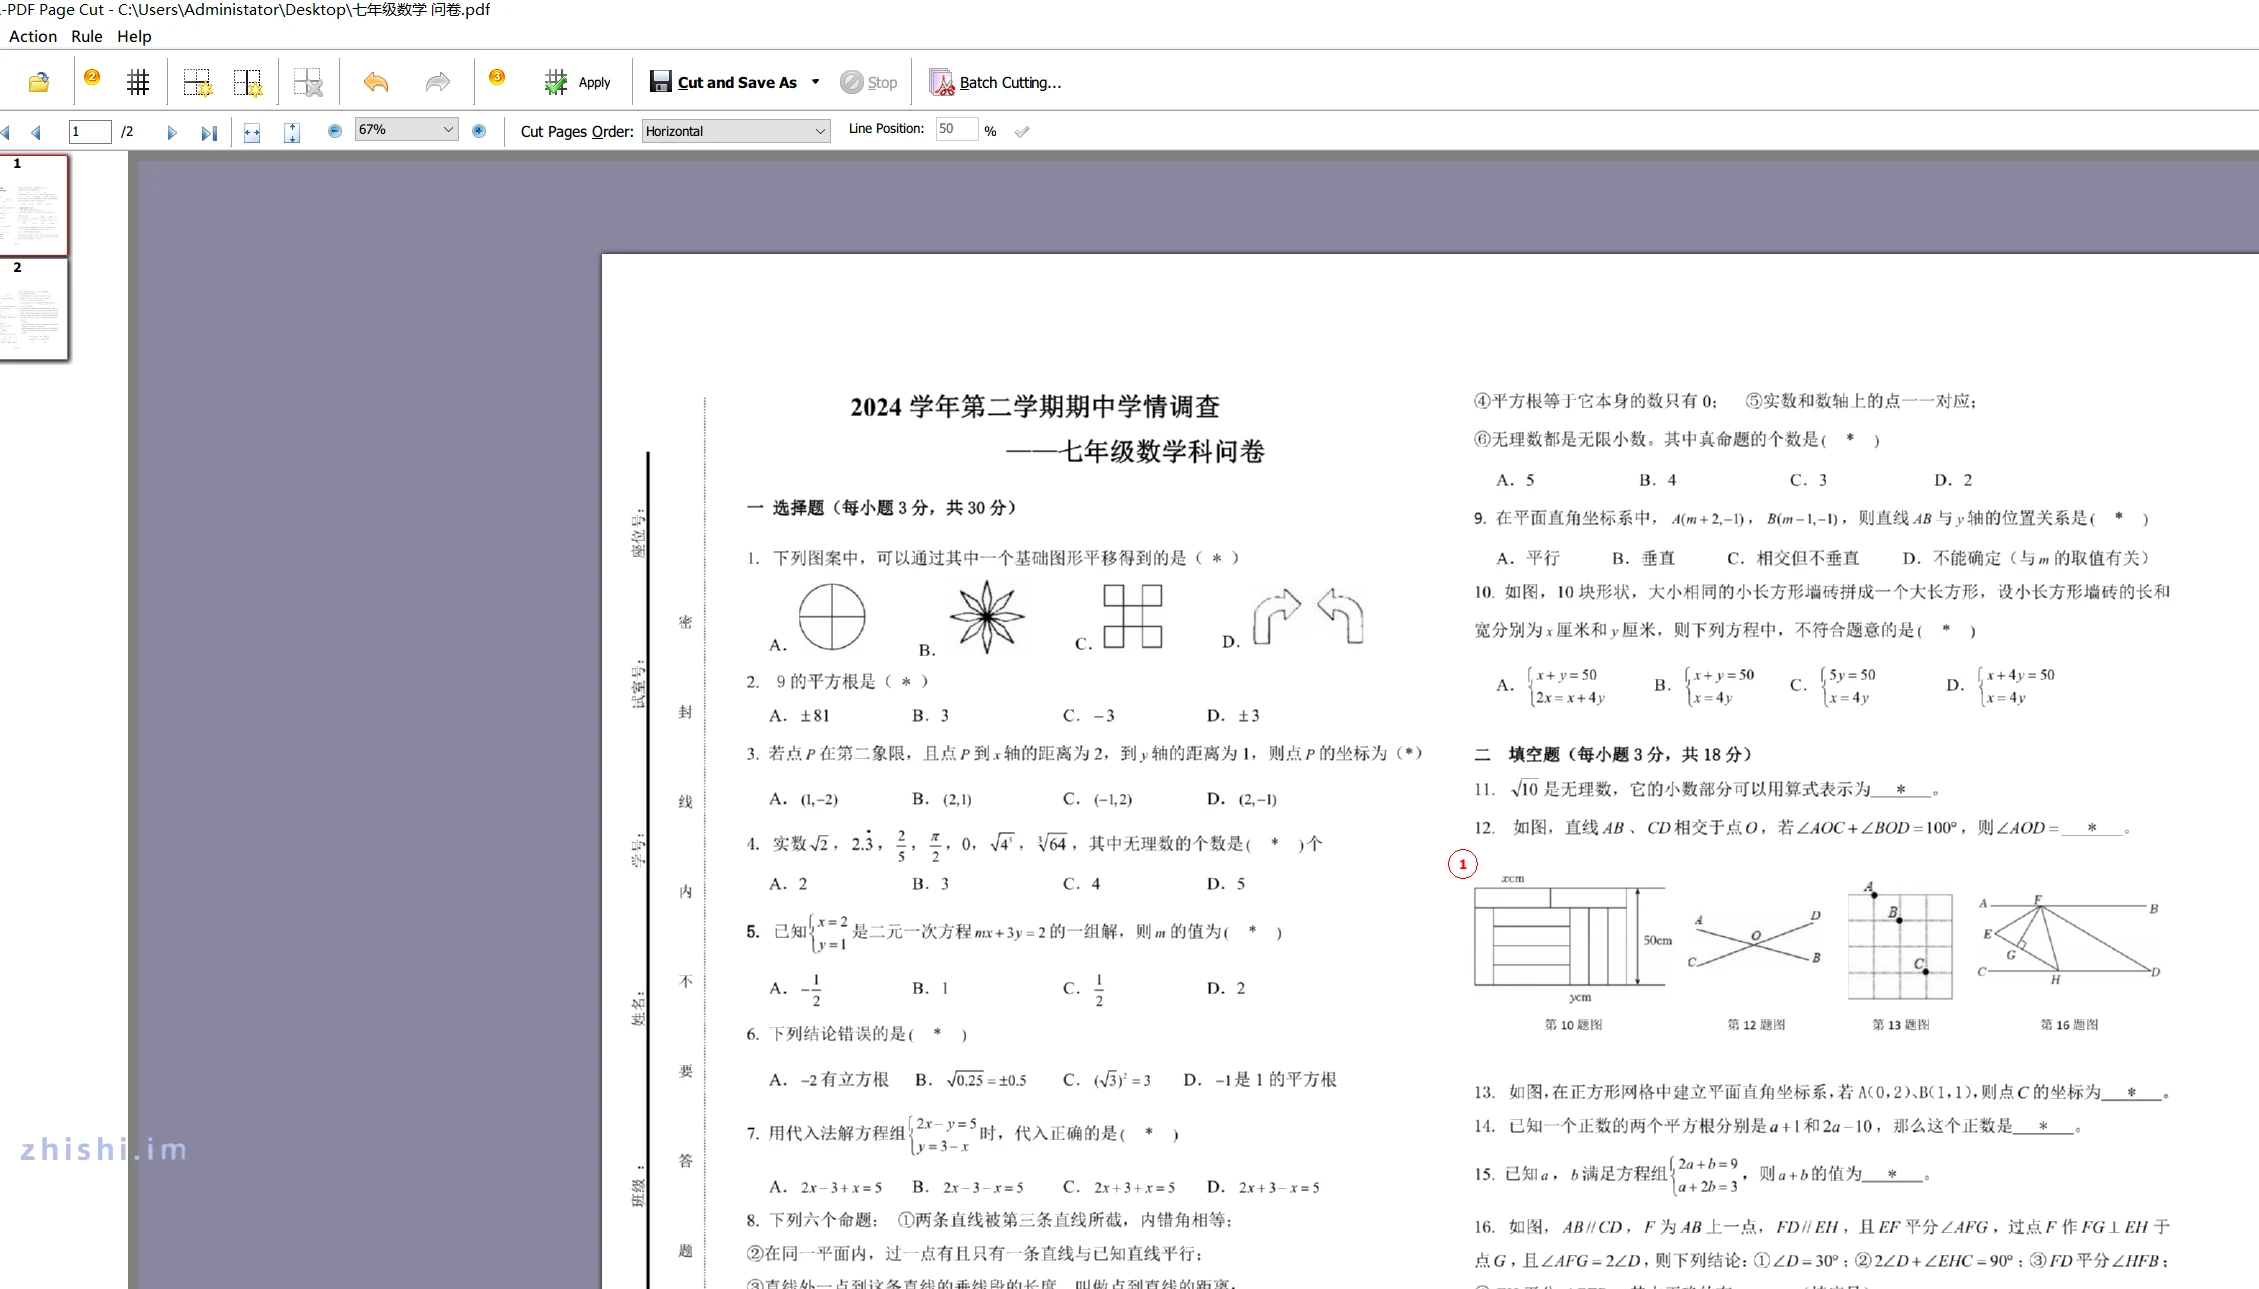Open the Rule menu
The height and width of the screenshot is (1289, 2259).
click(x=87, y=36)
